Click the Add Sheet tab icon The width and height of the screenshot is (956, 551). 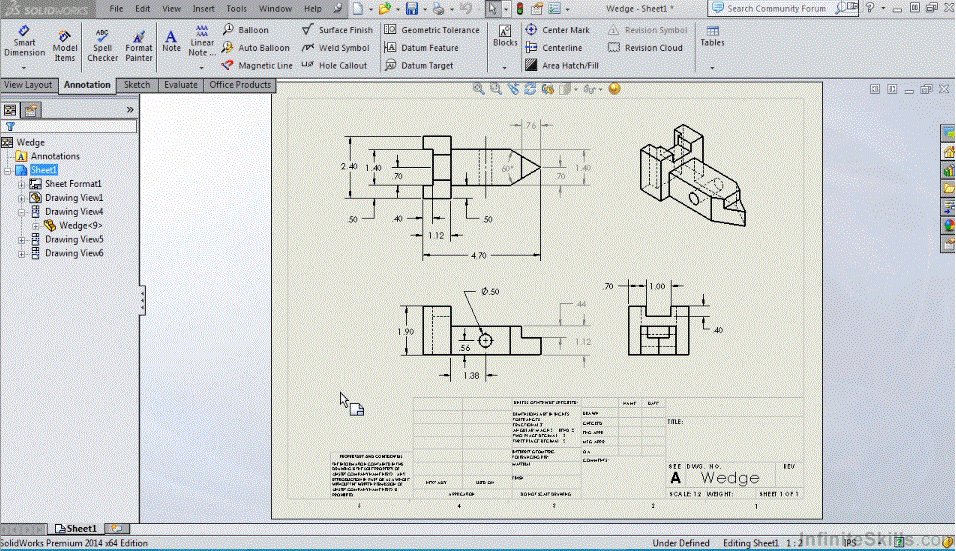click(116, 528)
